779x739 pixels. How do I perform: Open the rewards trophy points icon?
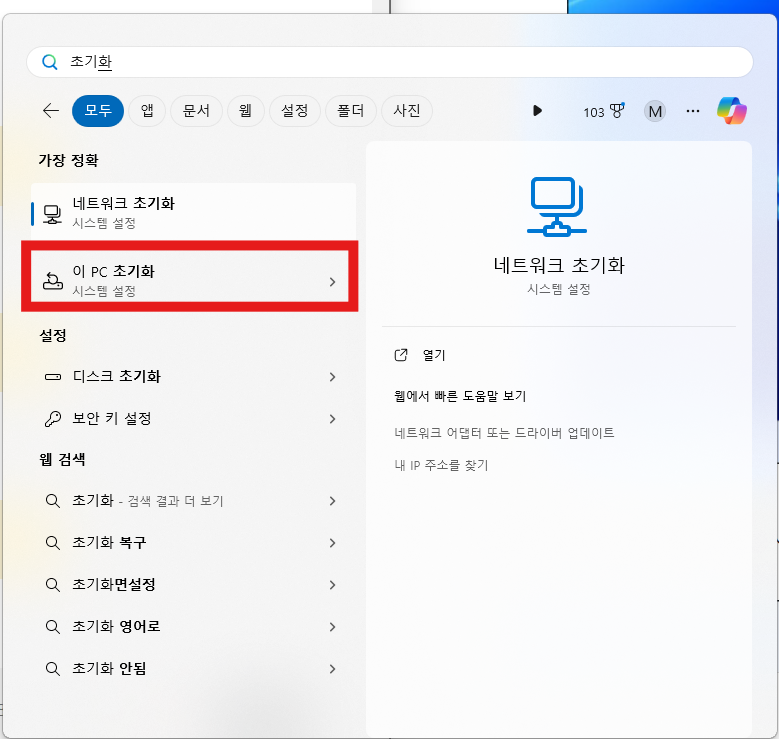[617, 110]
